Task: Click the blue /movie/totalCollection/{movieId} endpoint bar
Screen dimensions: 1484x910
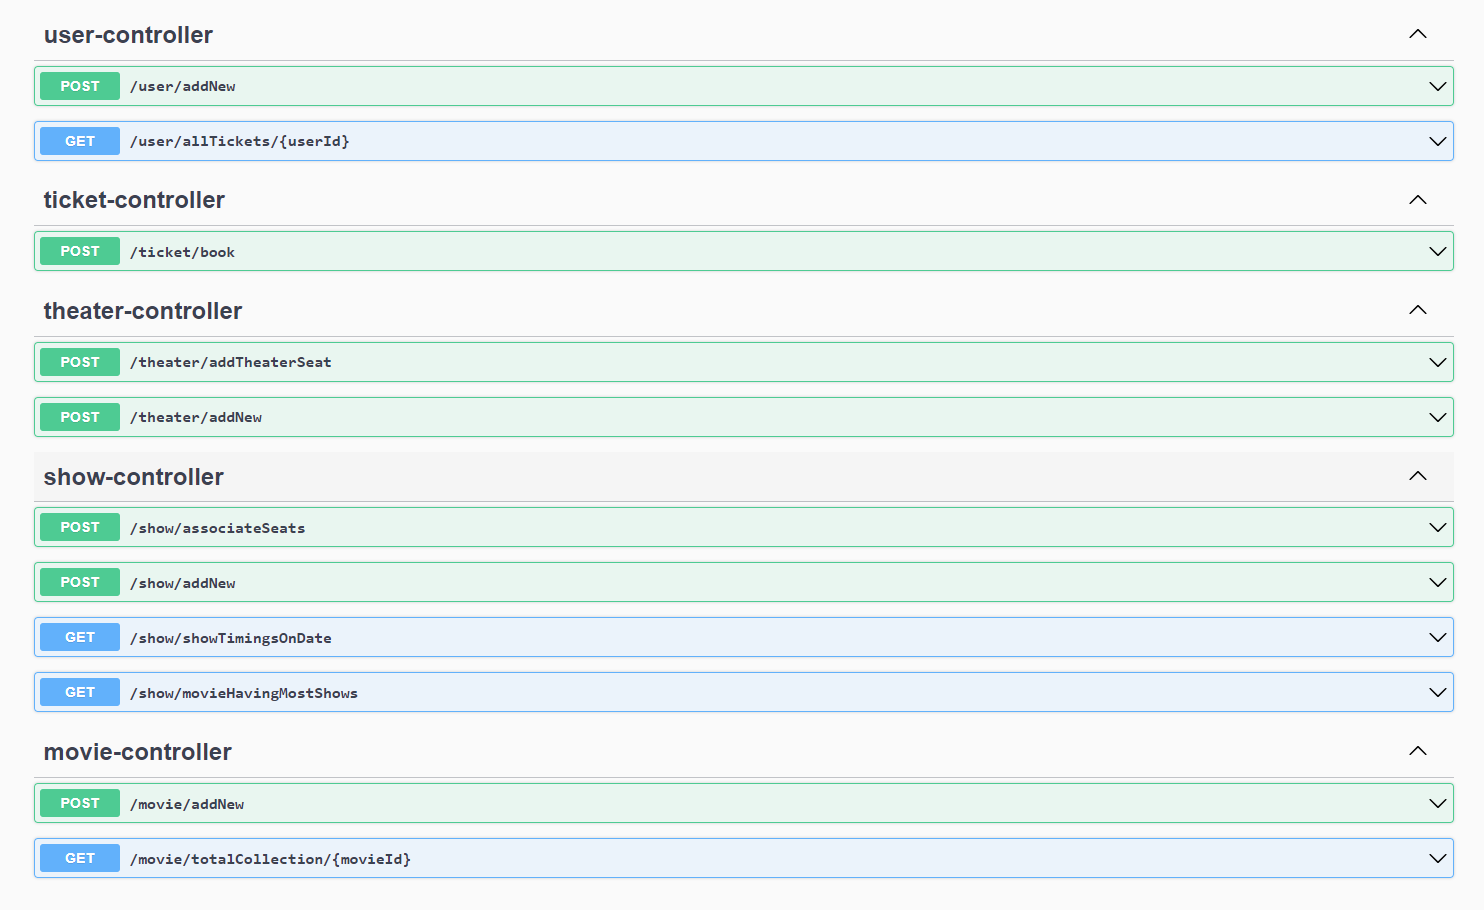Action: click(x=700, y=858)
